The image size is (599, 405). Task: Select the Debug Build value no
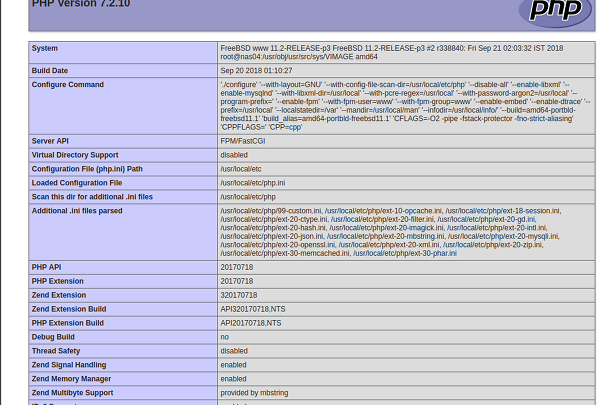pyautogui.click(x=225, y=337)
